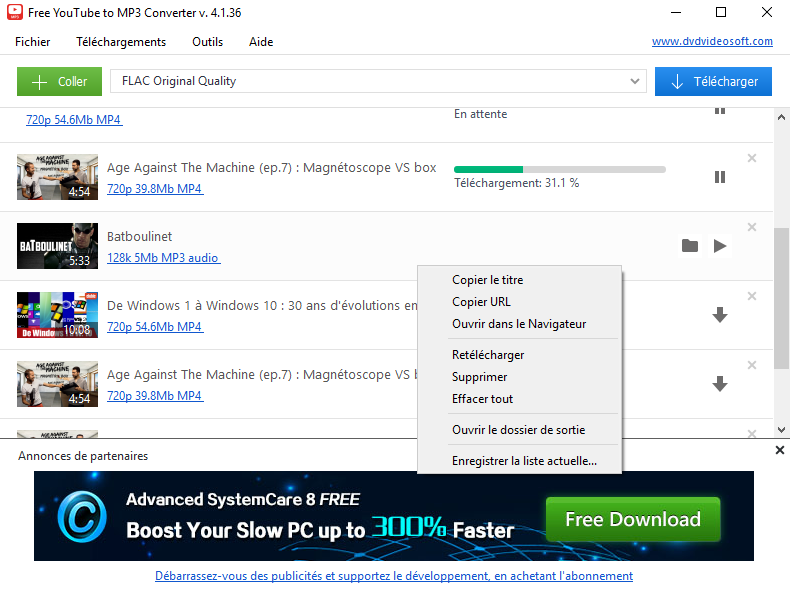Choose Retélécharger from the context menu

point(488,355)
